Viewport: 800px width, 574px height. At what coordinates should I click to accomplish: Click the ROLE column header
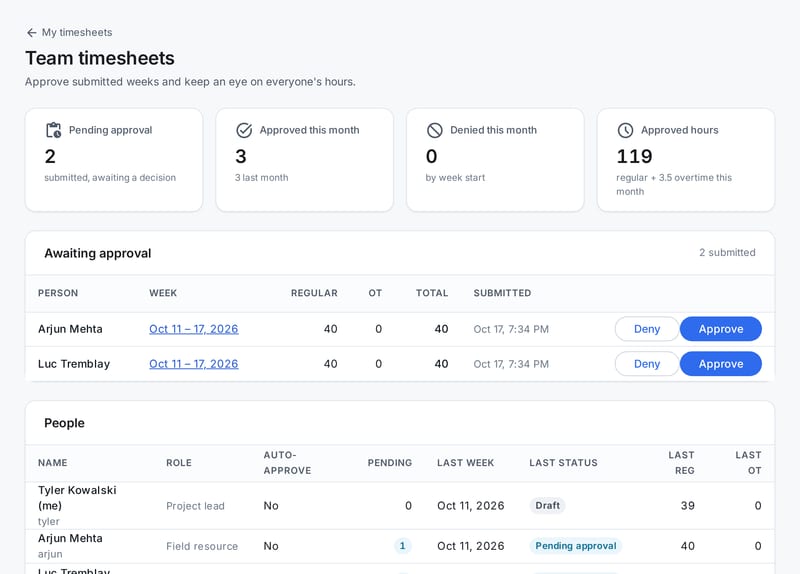(x=179, y=463)
